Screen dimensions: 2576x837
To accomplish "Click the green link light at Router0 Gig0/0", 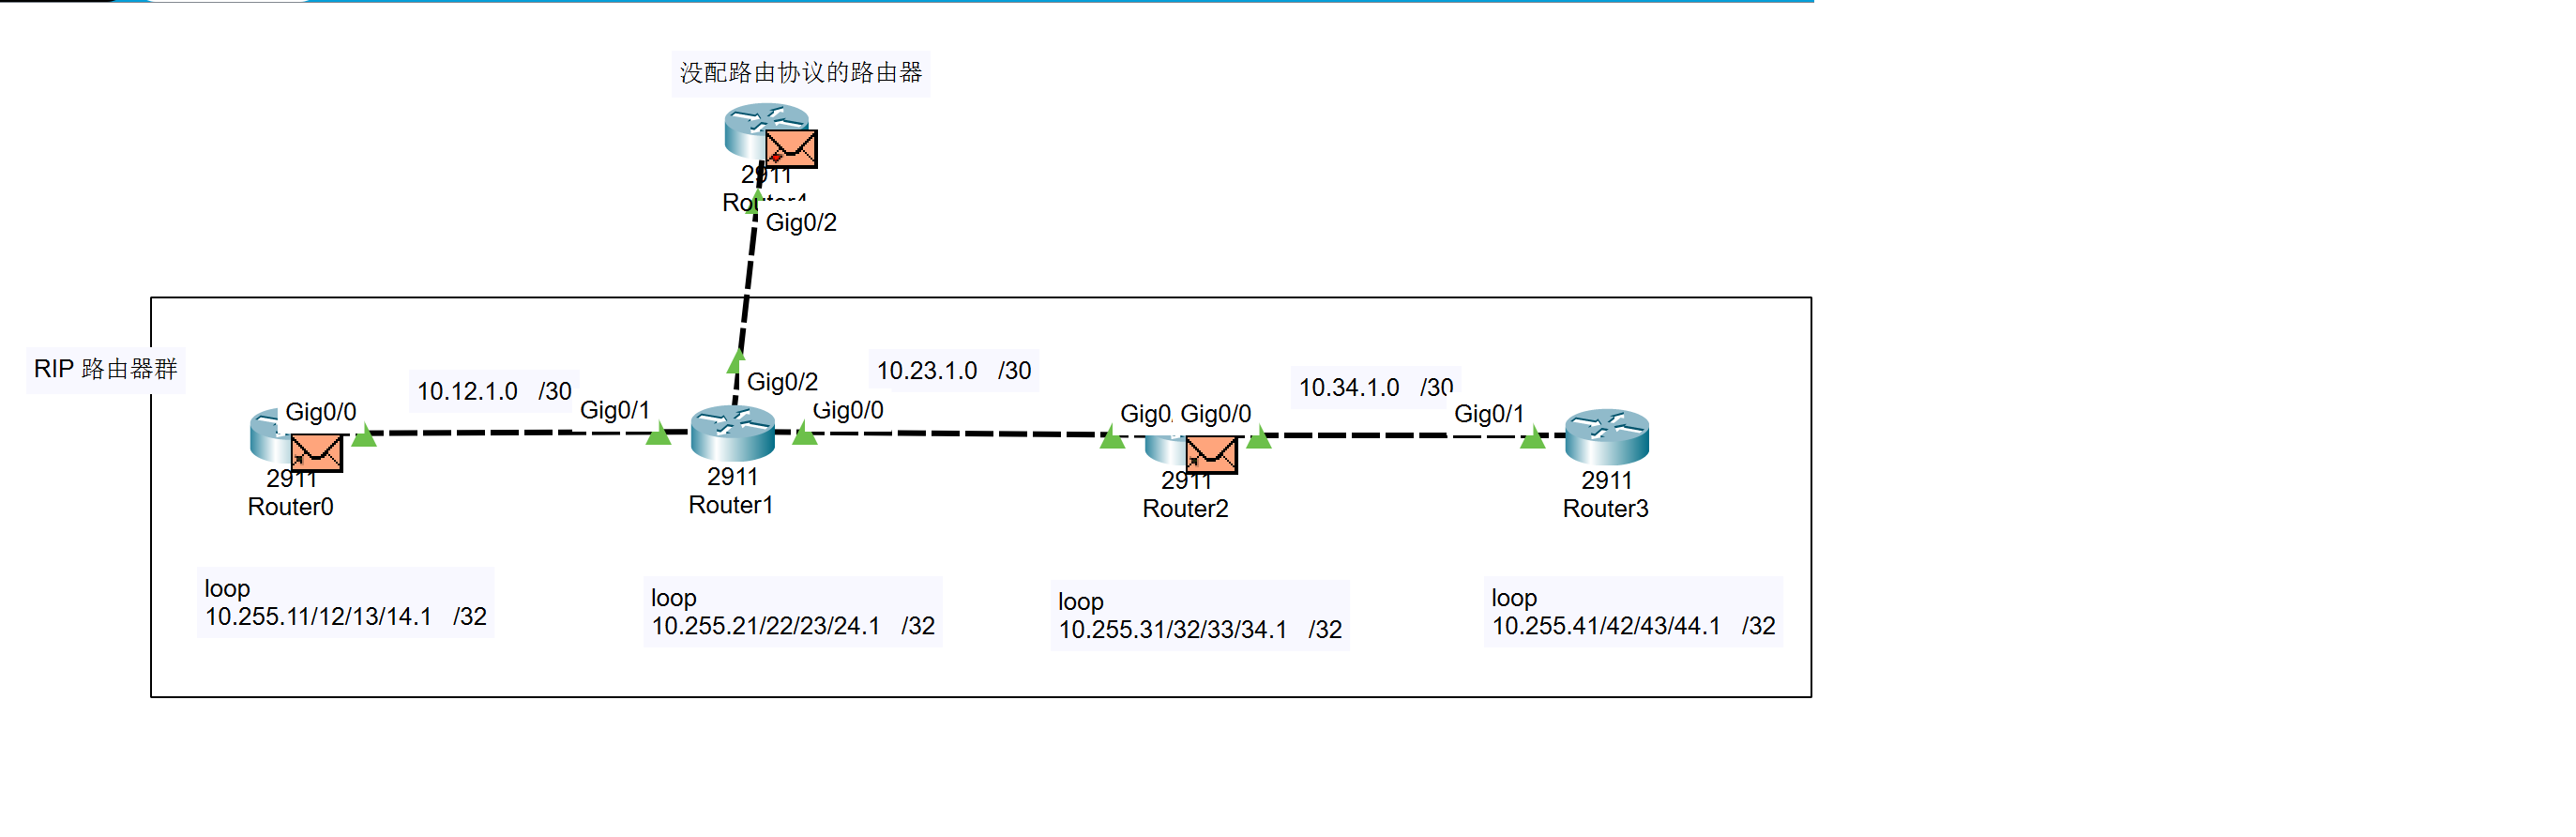I will tap(365, 435).
